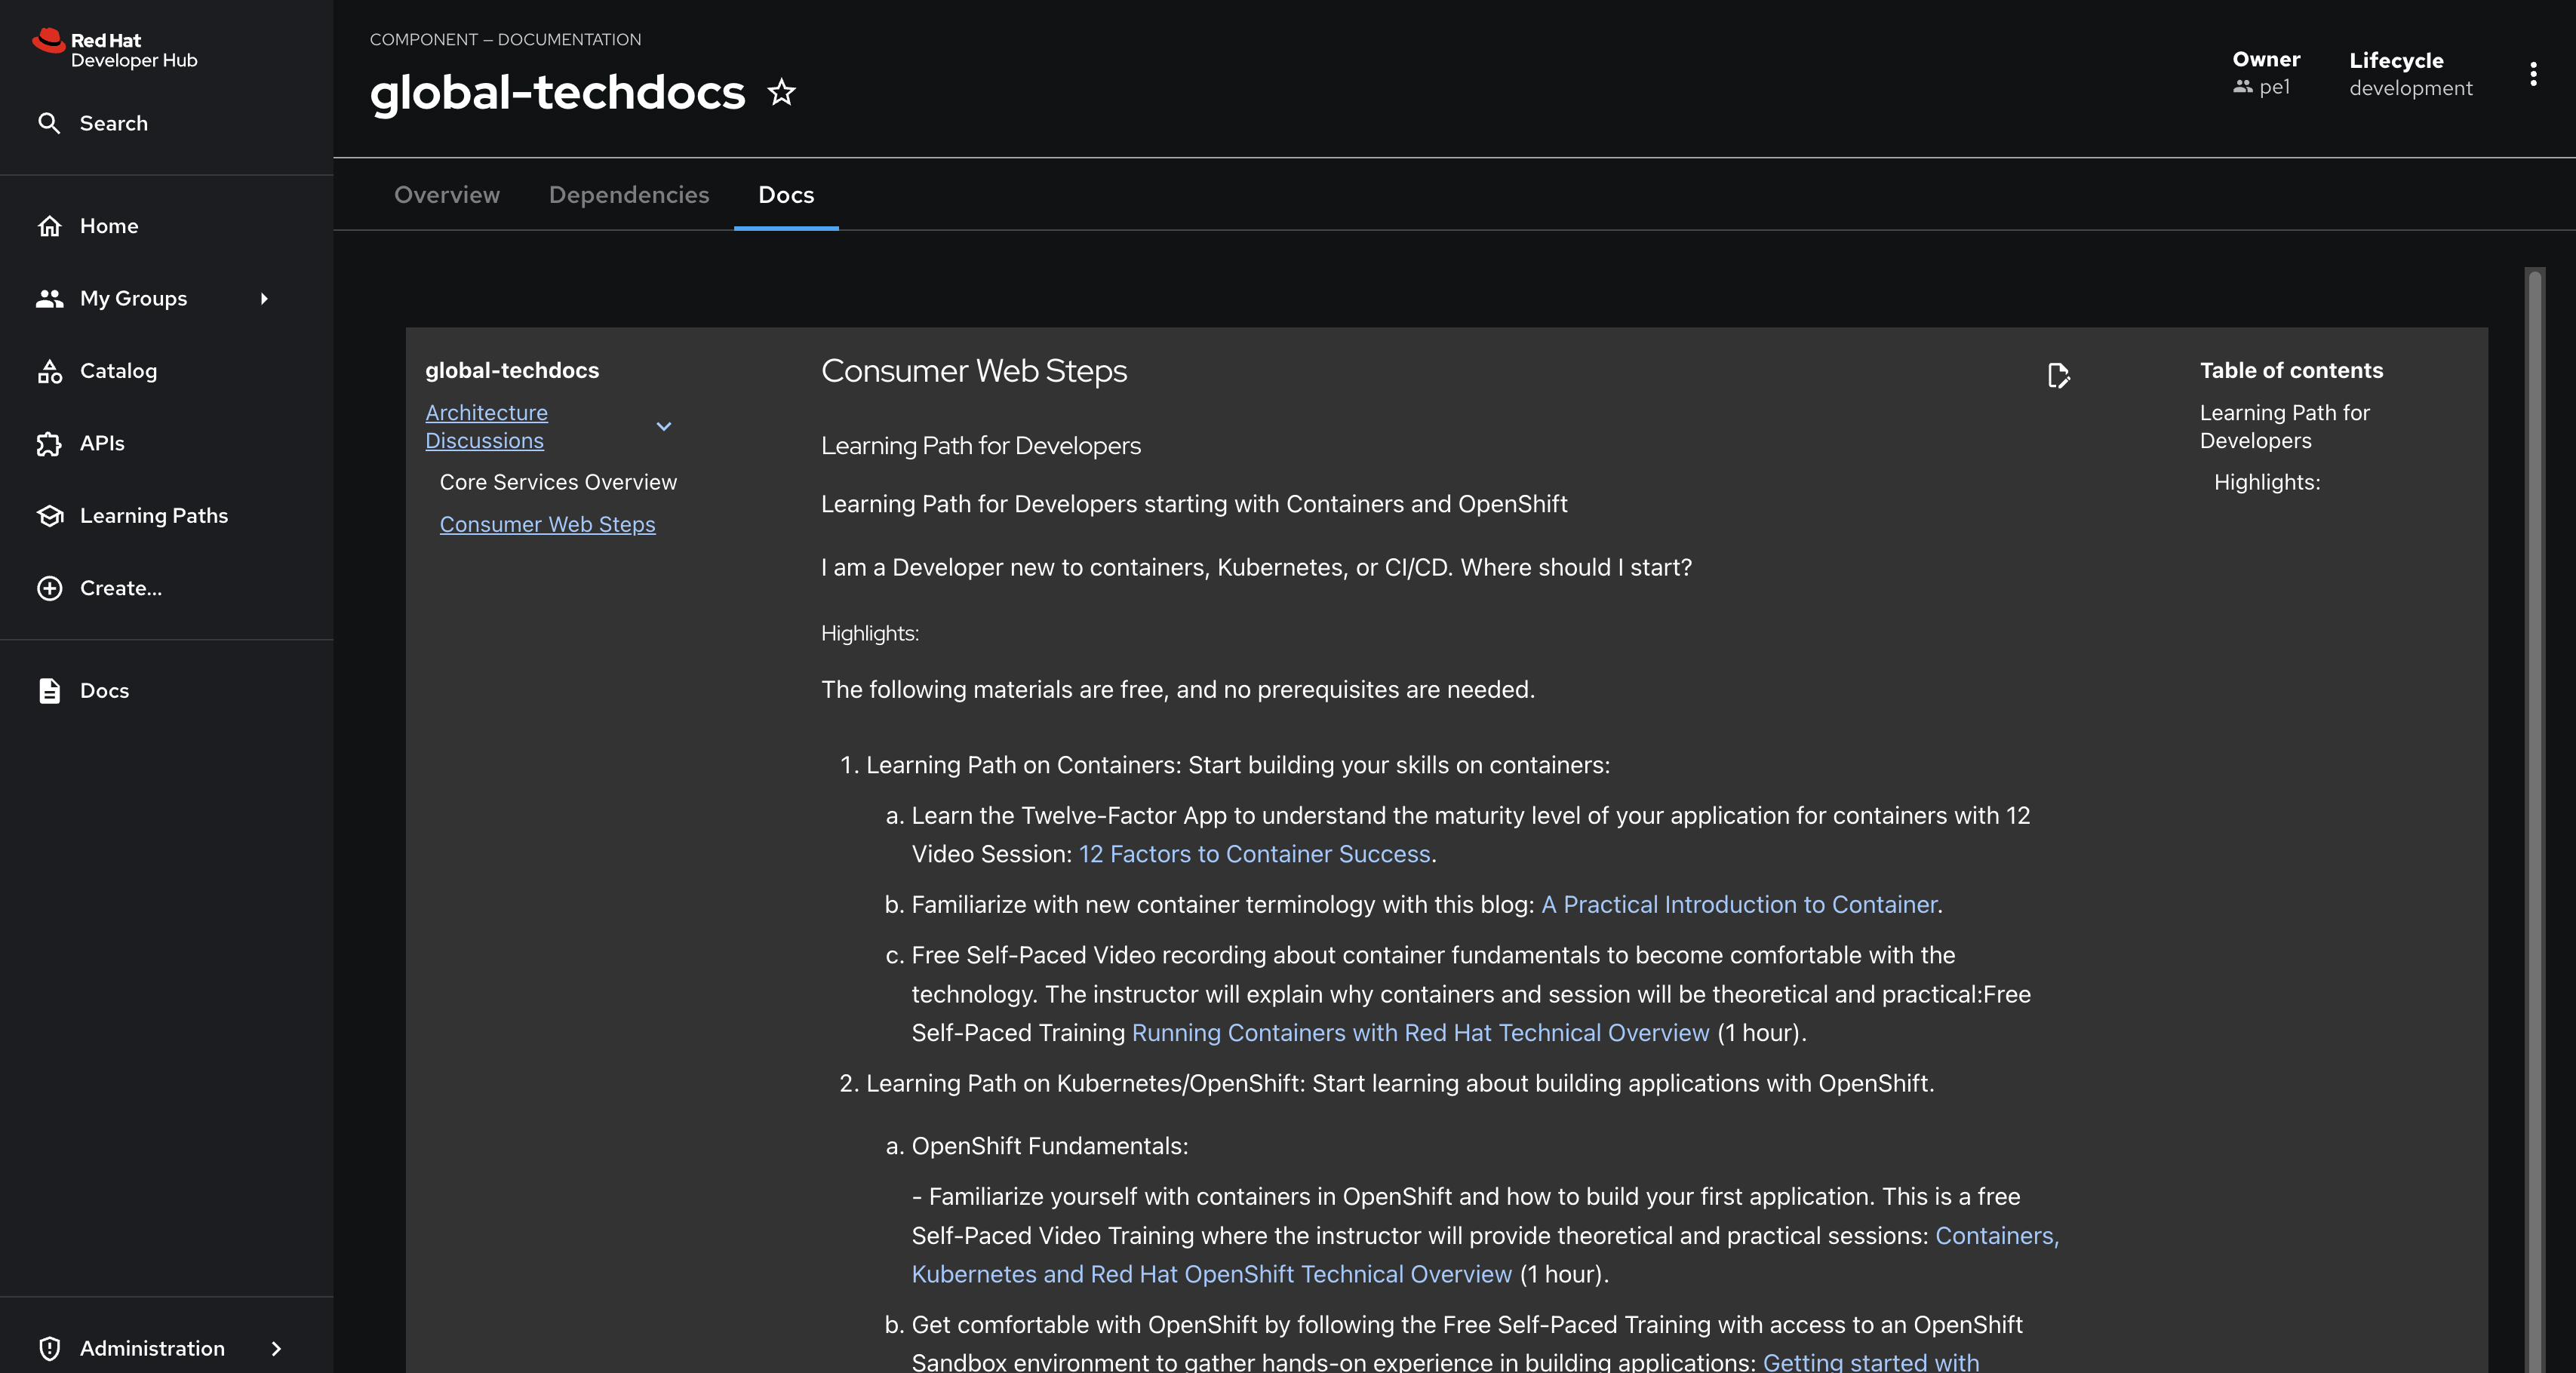Click the Administration shield icon

[49, 1348]
